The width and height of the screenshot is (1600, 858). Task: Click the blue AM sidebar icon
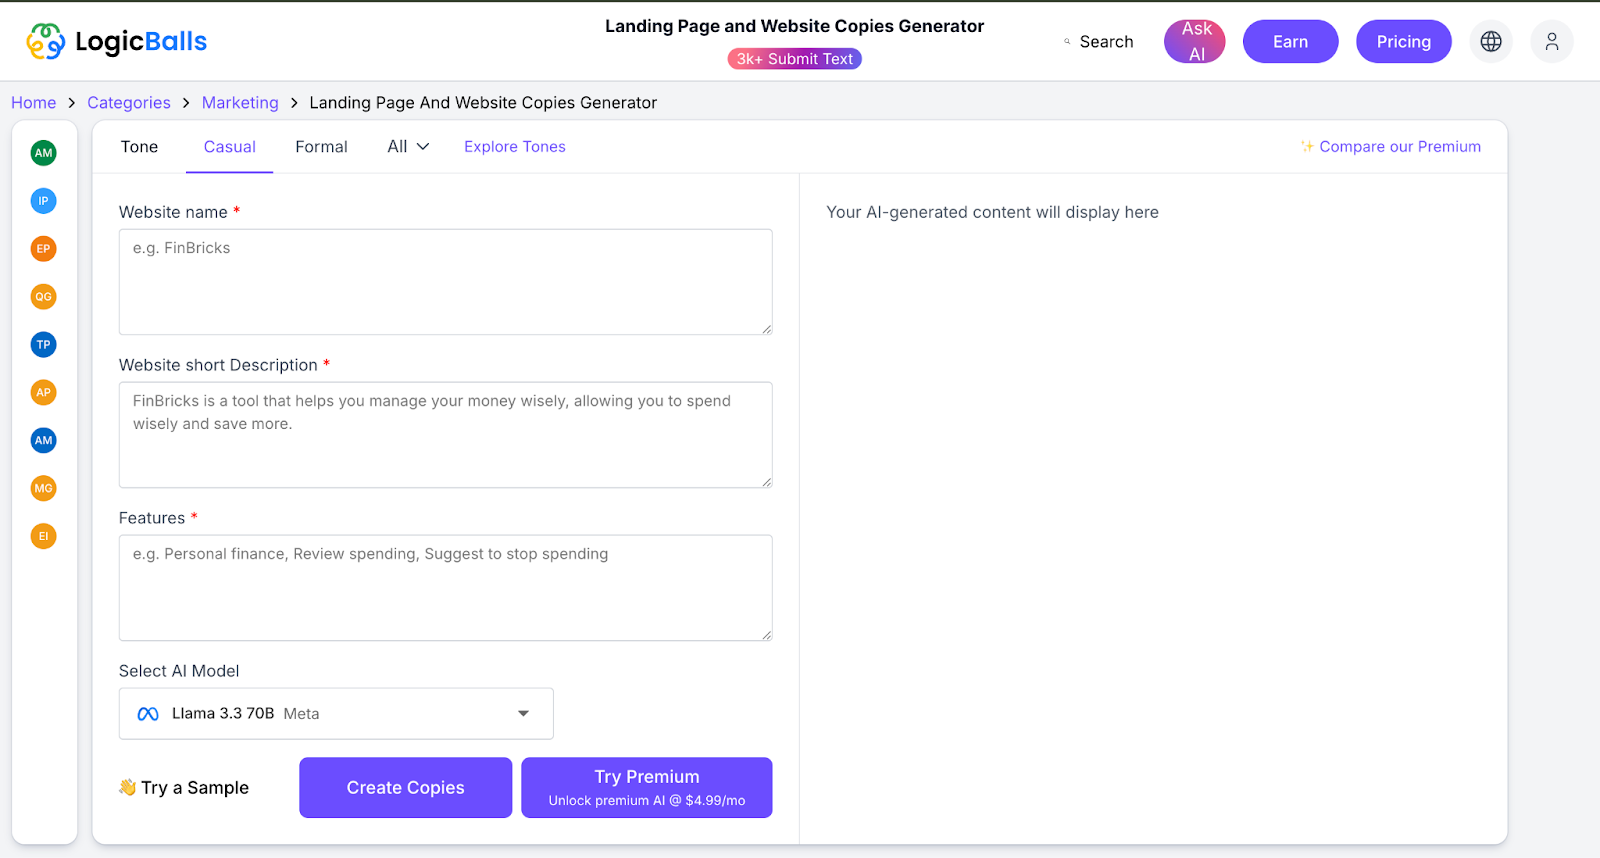point(43,441)
